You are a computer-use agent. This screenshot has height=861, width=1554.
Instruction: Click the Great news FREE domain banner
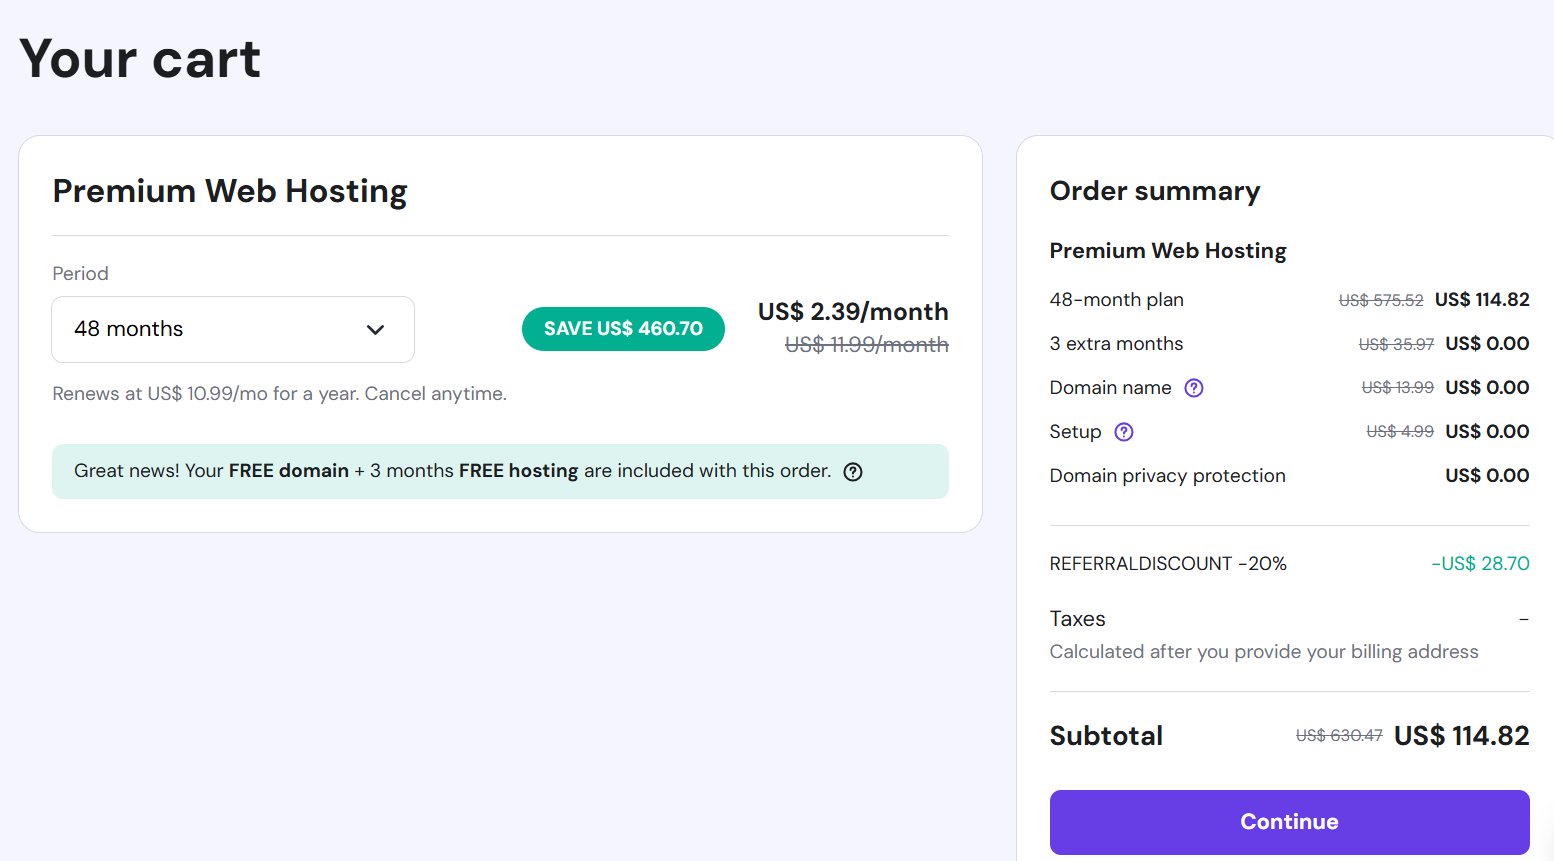tap(500, 471)
